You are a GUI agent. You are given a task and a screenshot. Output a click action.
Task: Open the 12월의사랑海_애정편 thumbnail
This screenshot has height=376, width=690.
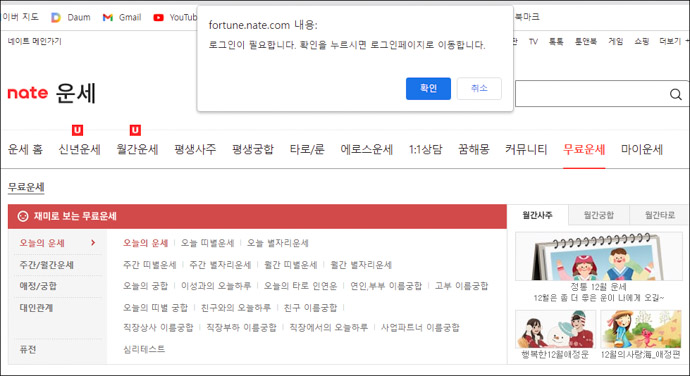[x=641, y=329]
